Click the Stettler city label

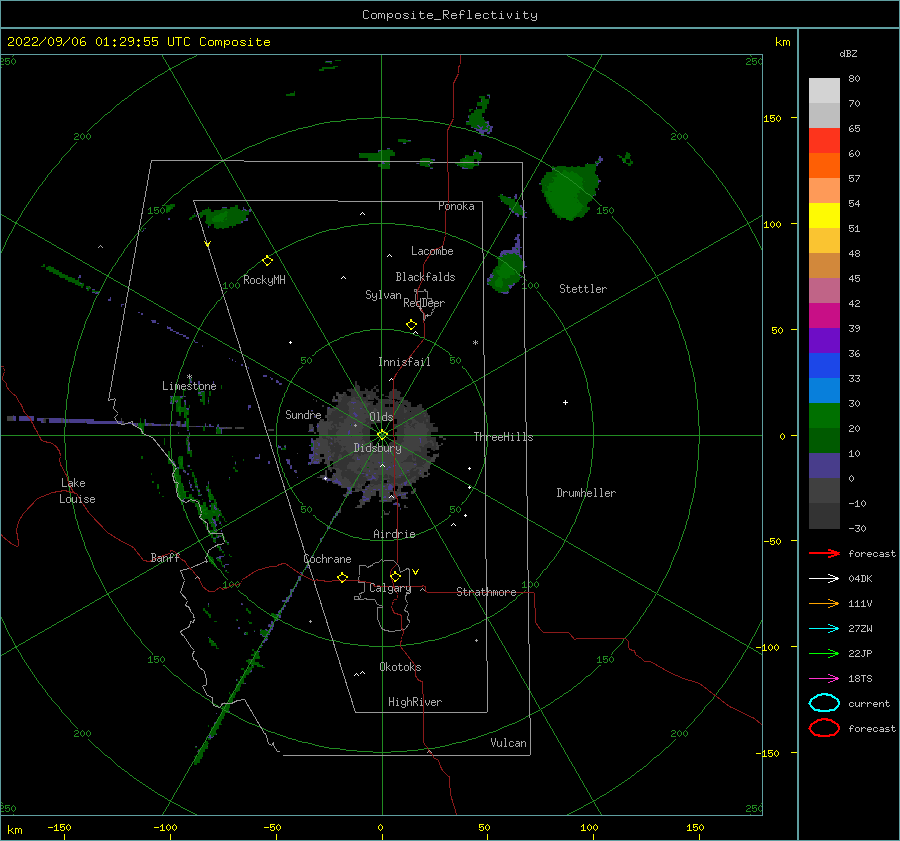click(583, 289)
